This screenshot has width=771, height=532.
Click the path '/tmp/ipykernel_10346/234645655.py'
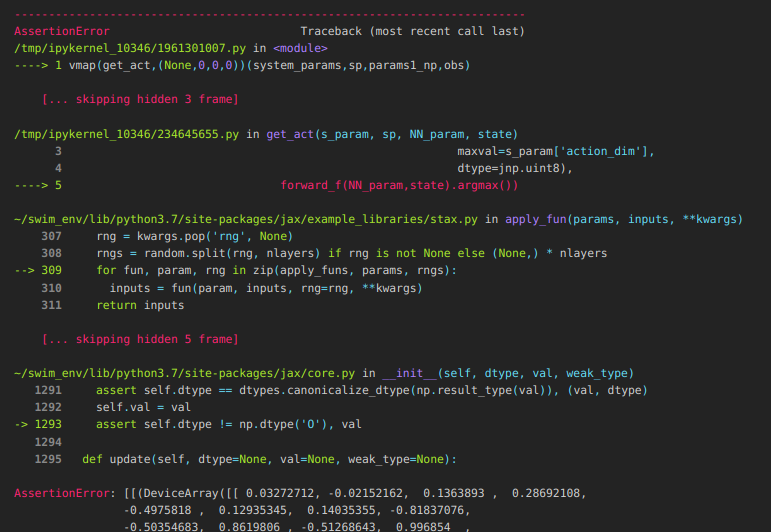point(126,134)
